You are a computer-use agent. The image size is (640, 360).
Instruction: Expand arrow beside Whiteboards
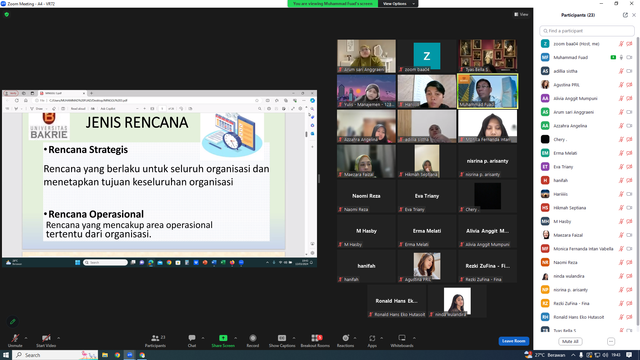point(414,338)
